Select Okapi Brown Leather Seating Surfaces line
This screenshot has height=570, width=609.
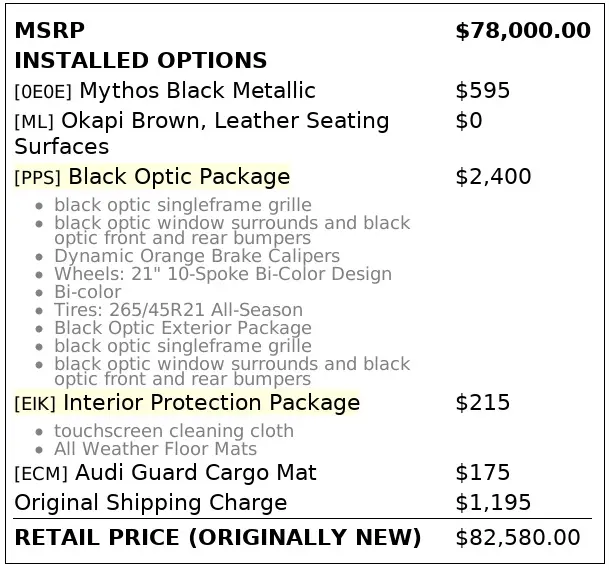click(x=202, y=133)
